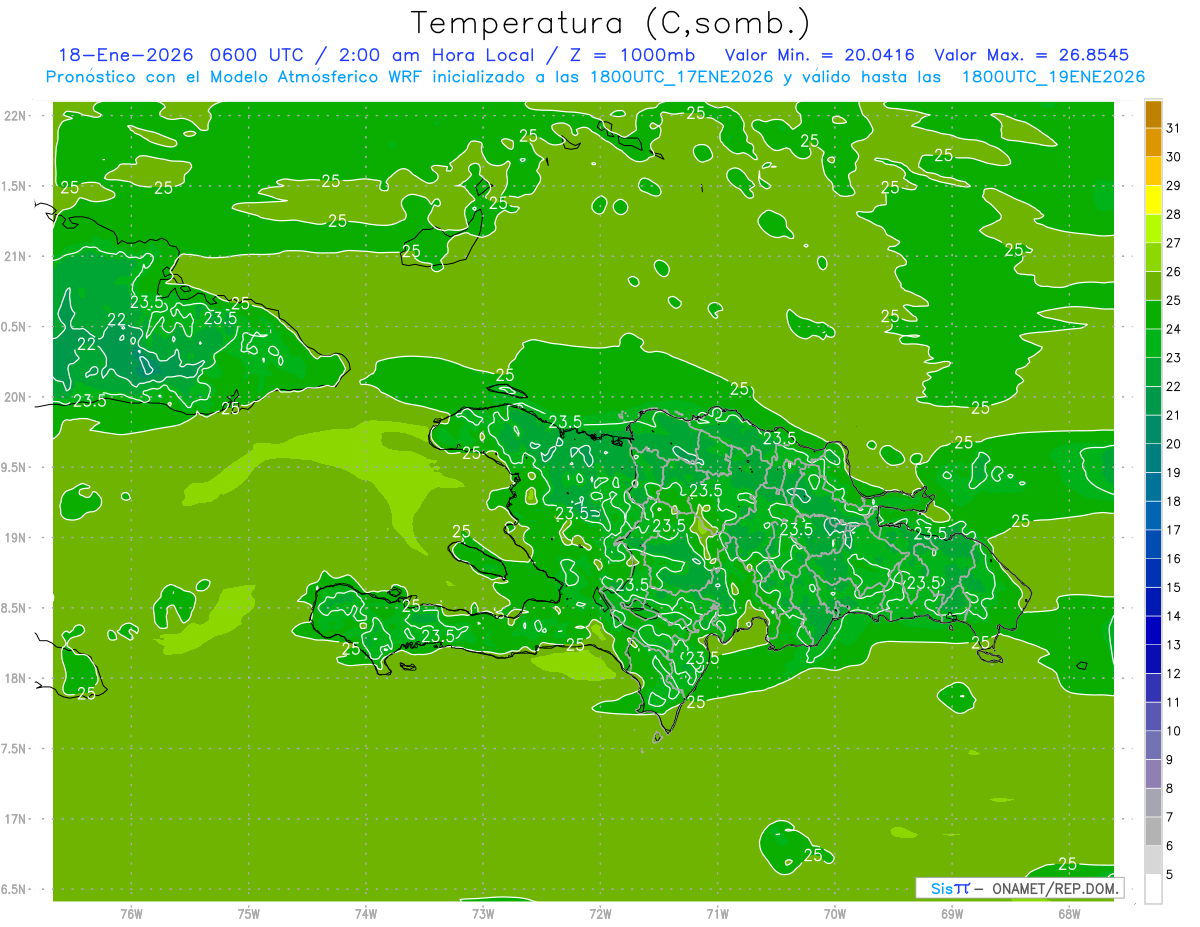Click the light gray swatch between 5 and 6
Image resolution: width=1200 pixels, height=927 pixels.
click(x=1153, y=860)
